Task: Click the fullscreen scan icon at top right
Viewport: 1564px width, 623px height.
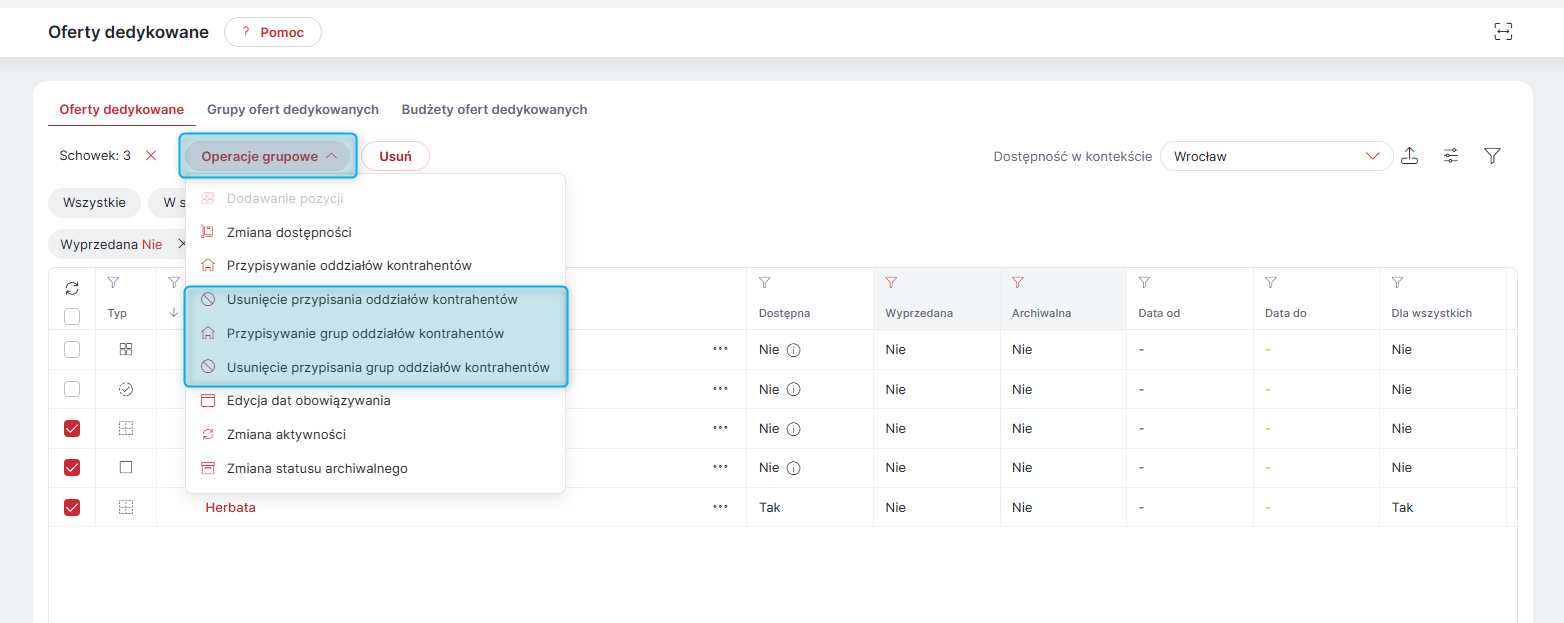Action: pyautogui.click(x=1503, y=32)
